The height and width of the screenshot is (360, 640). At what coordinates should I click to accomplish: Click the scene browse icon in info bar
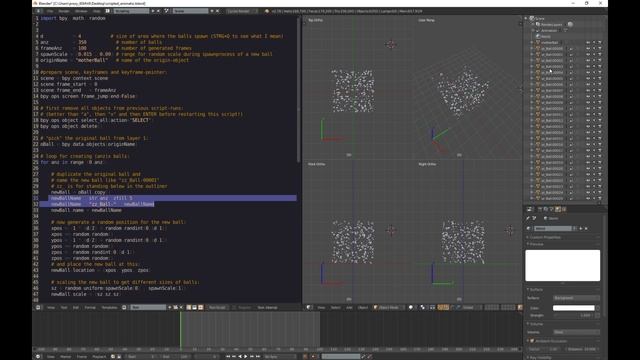click(166, 11)
